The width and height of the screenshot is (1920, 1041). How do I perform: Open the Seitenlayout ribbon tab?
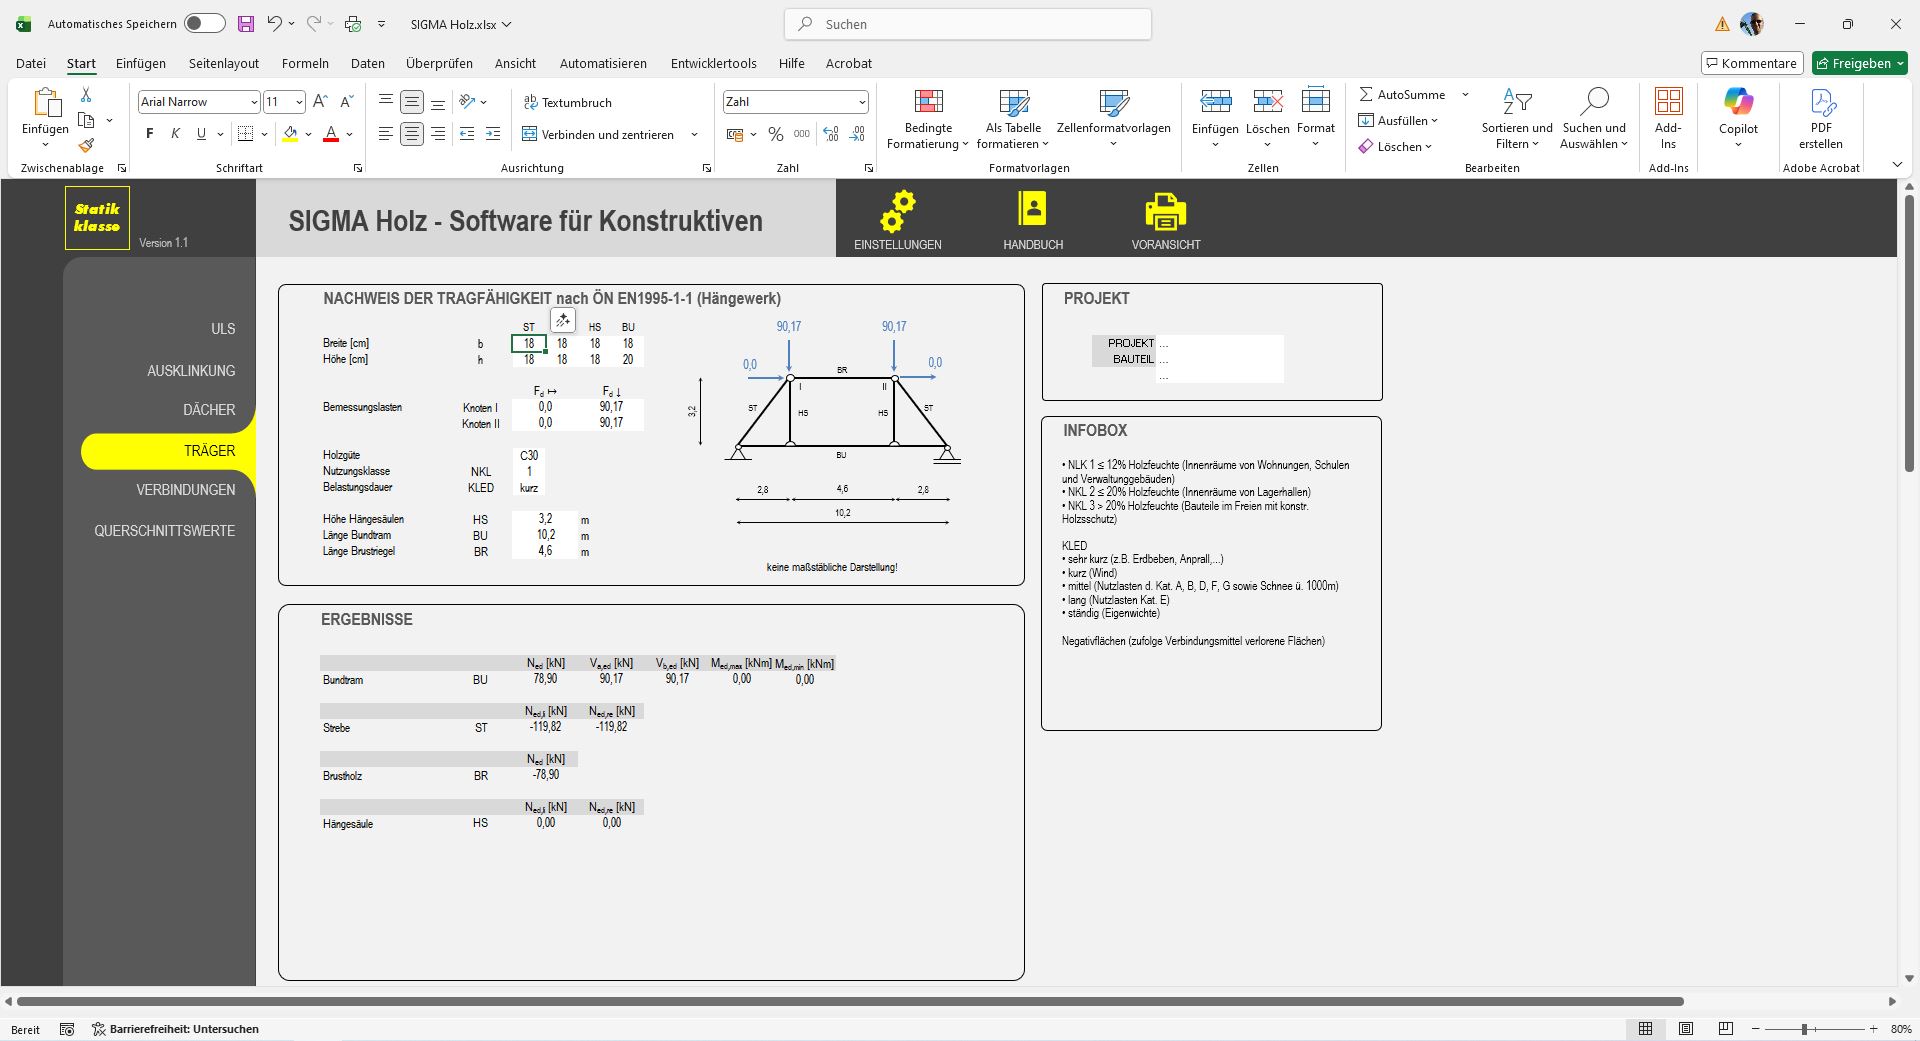pyautogui.click(x=224, y=63)
